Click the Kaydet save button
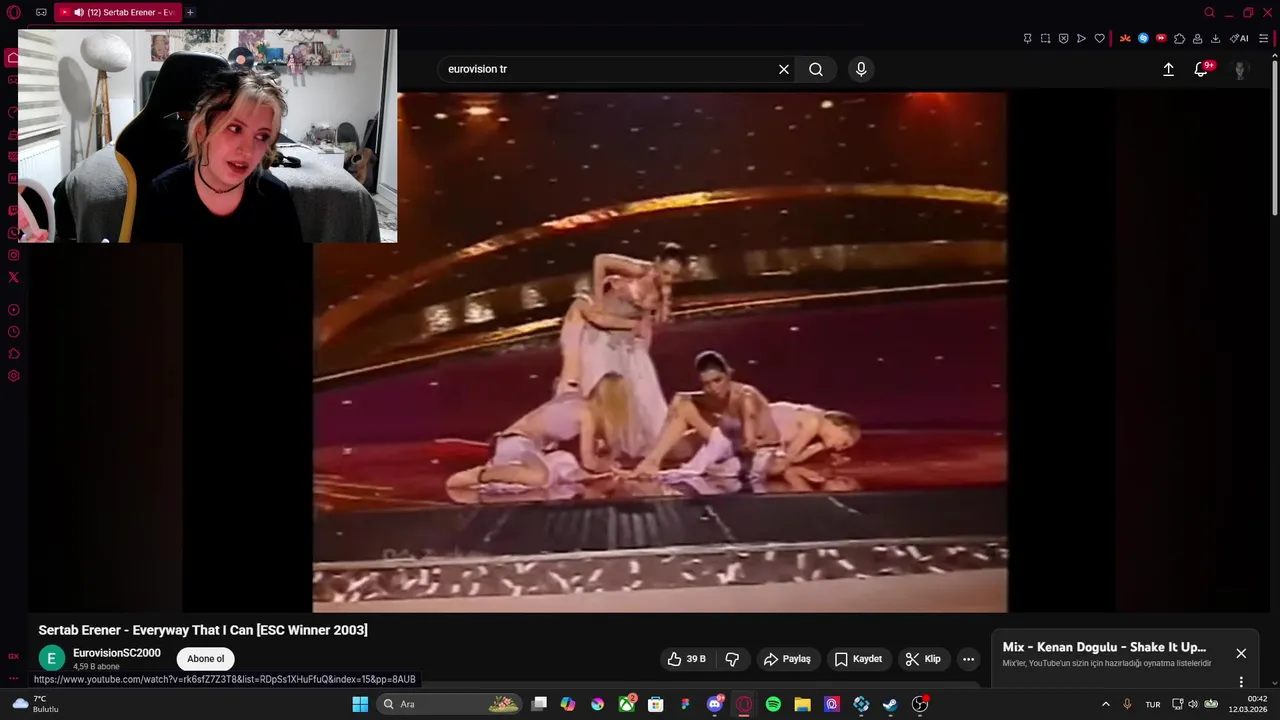Image resolution: width=1280 pixels, height=720 pixels. tap(858, 659)
